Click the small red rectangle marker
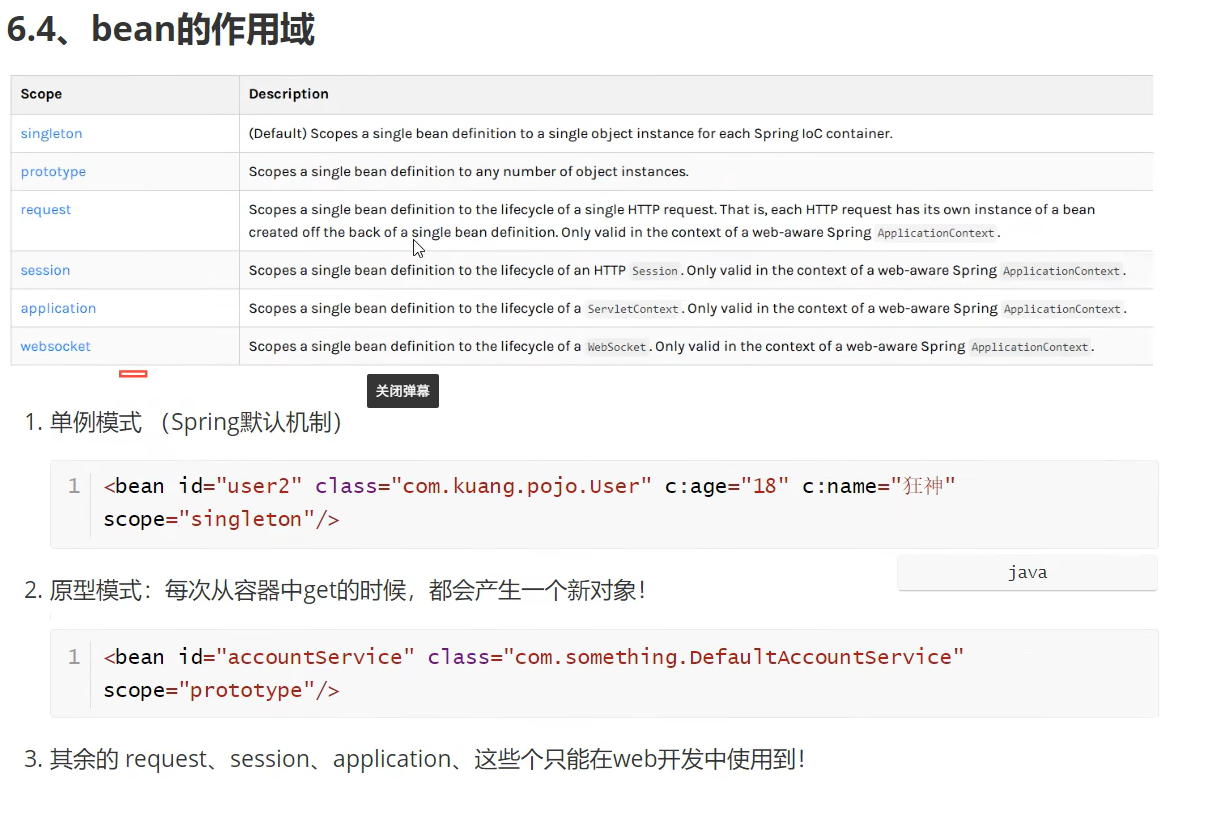The image size is (1217, 831). tap(133, 374)
